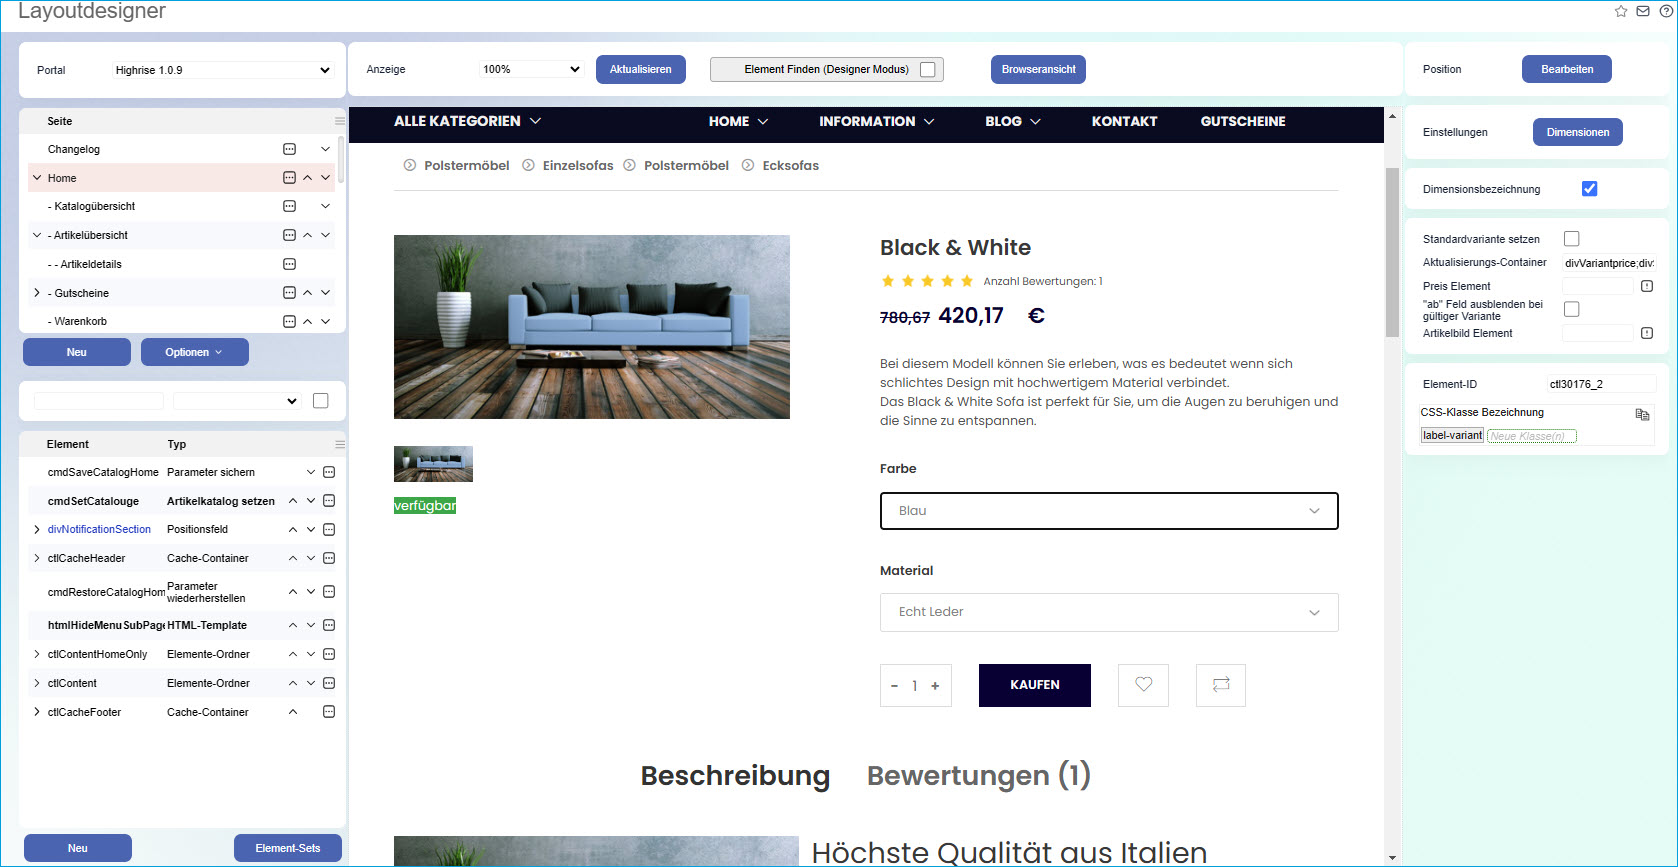The image size is (1678, 867).
Task: Click the Browseransicht button
Action: click(1038, 69)
